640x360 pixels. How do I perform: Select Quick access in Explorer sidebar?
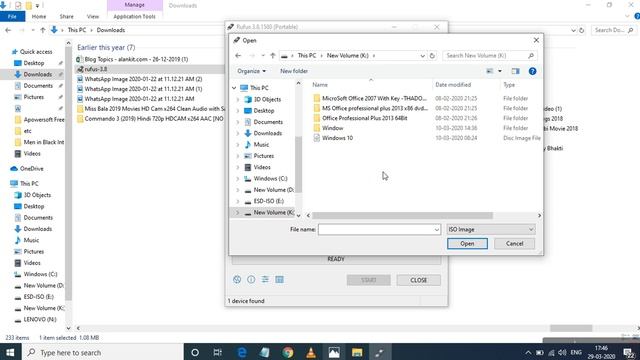(36, 52)
